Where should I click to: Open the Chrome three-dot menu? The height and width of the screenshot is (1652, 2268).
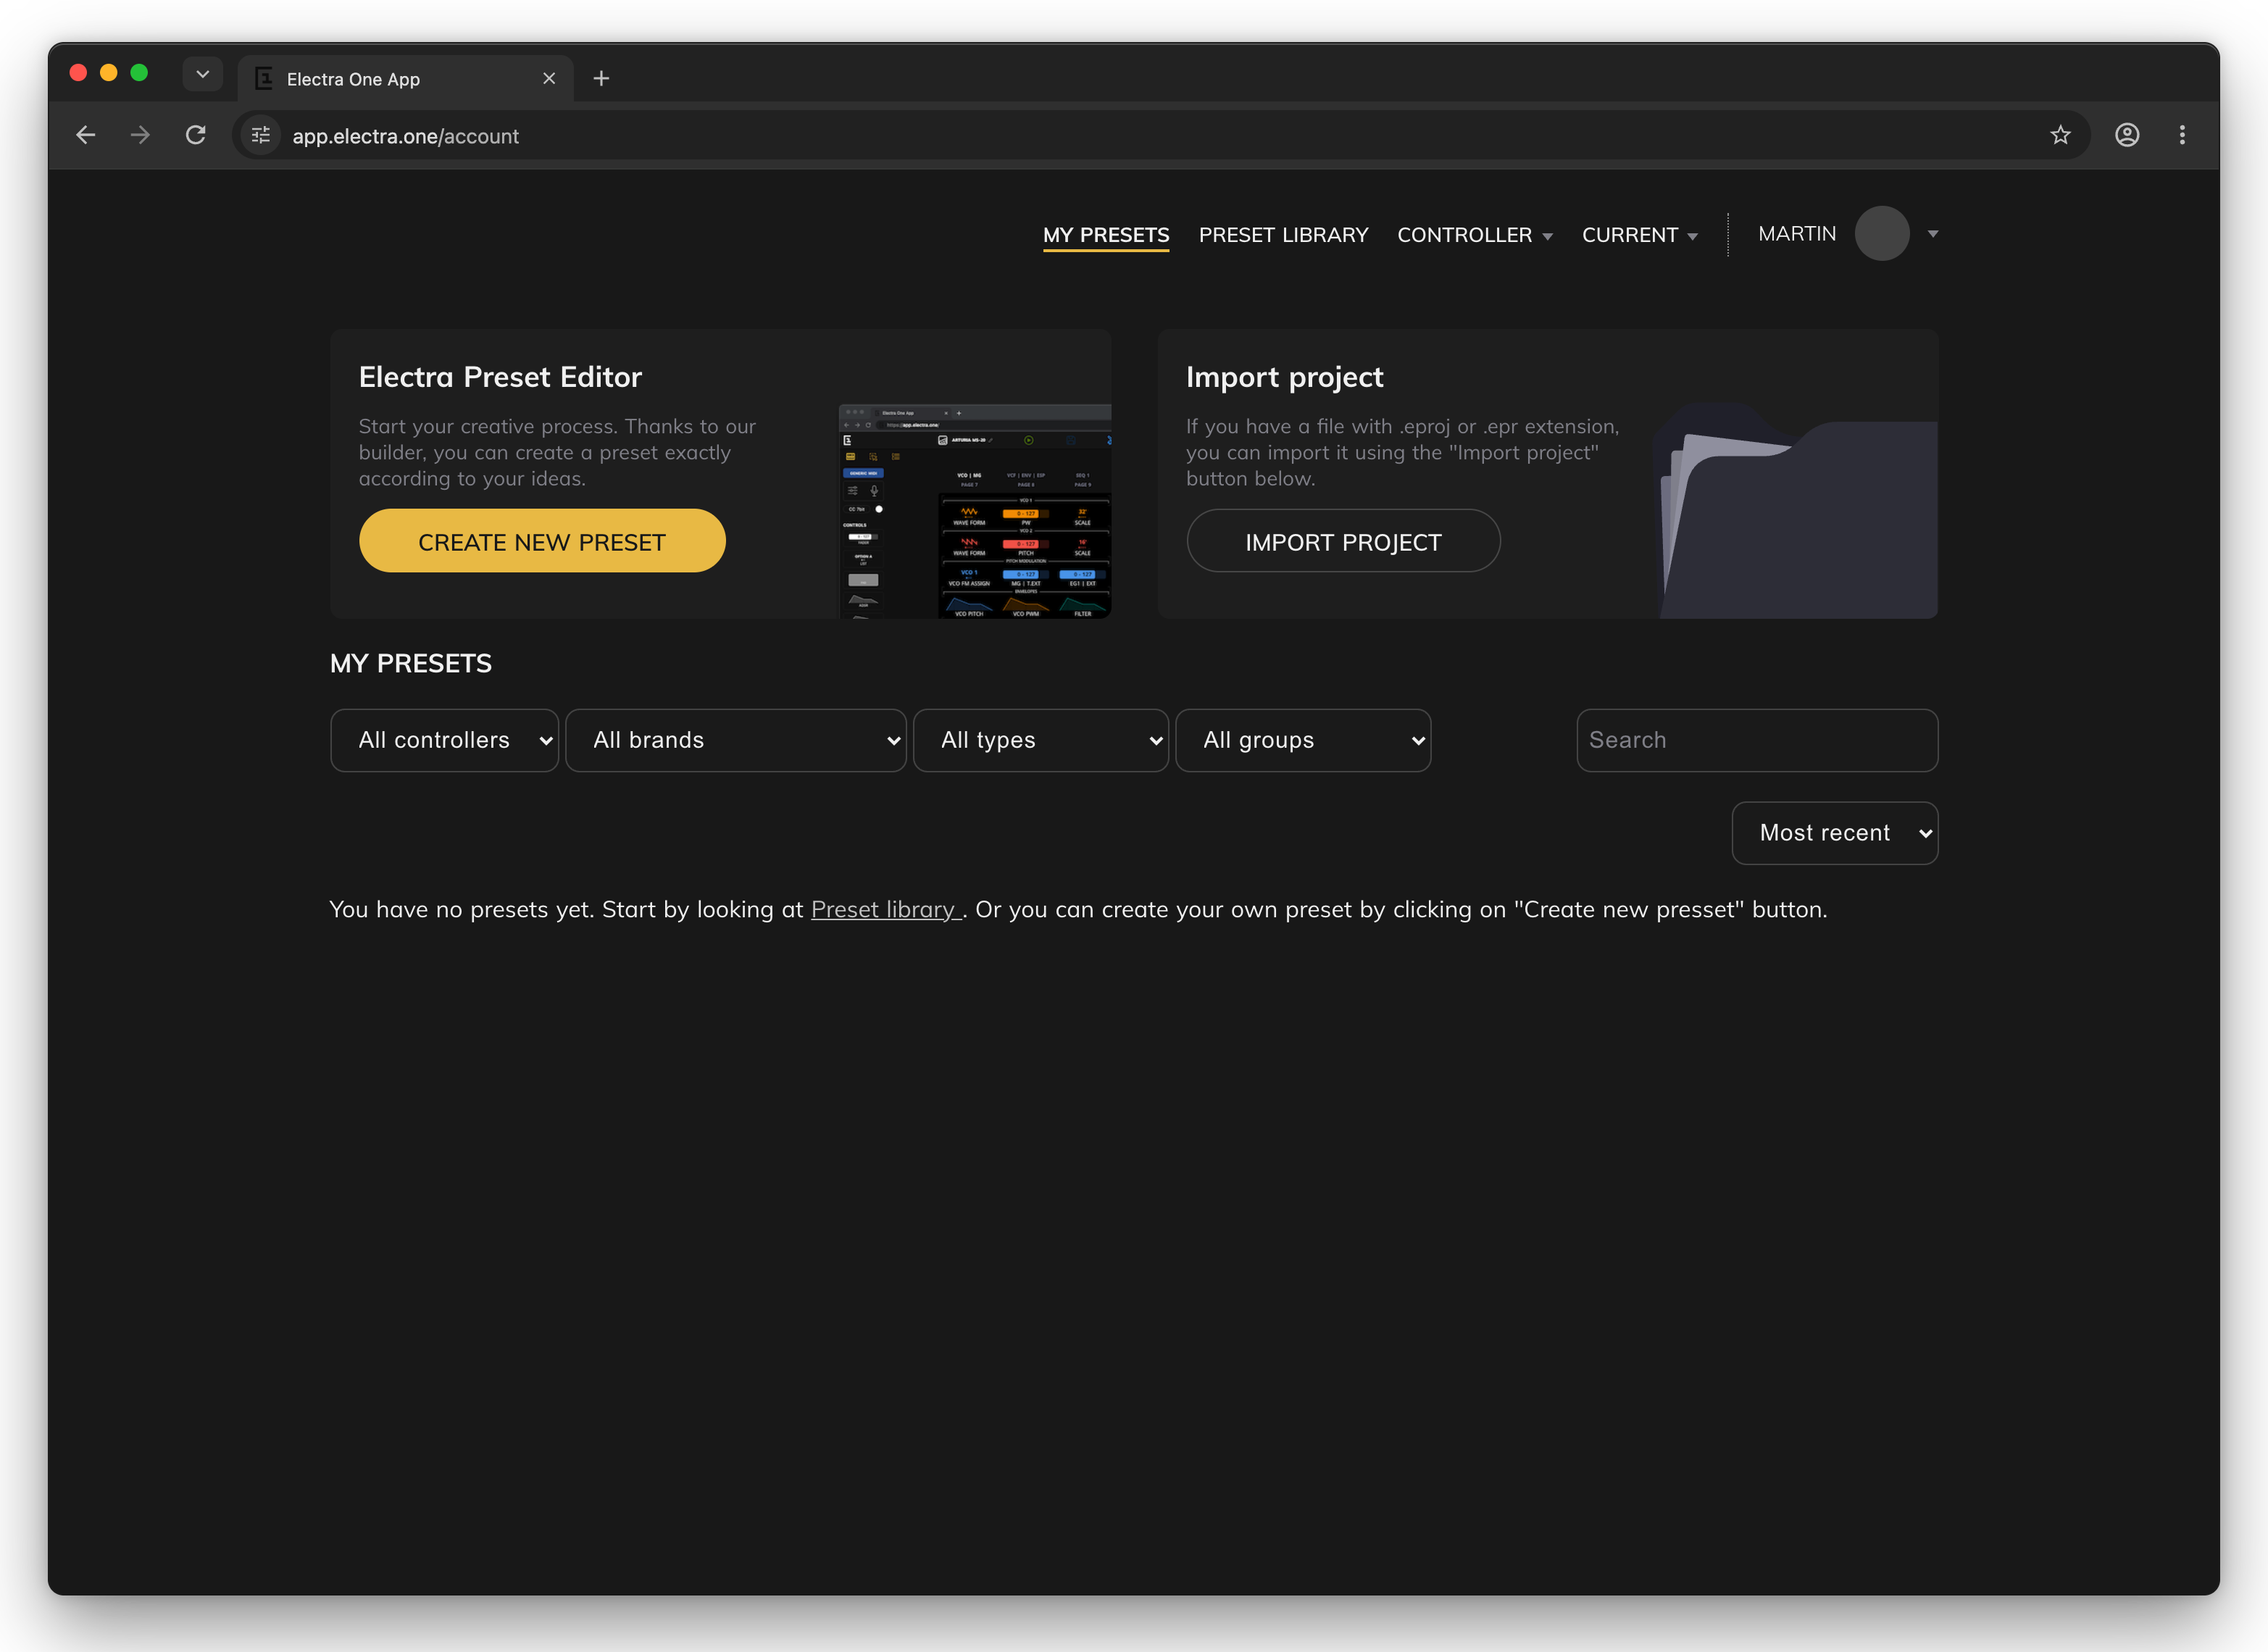2182,135
